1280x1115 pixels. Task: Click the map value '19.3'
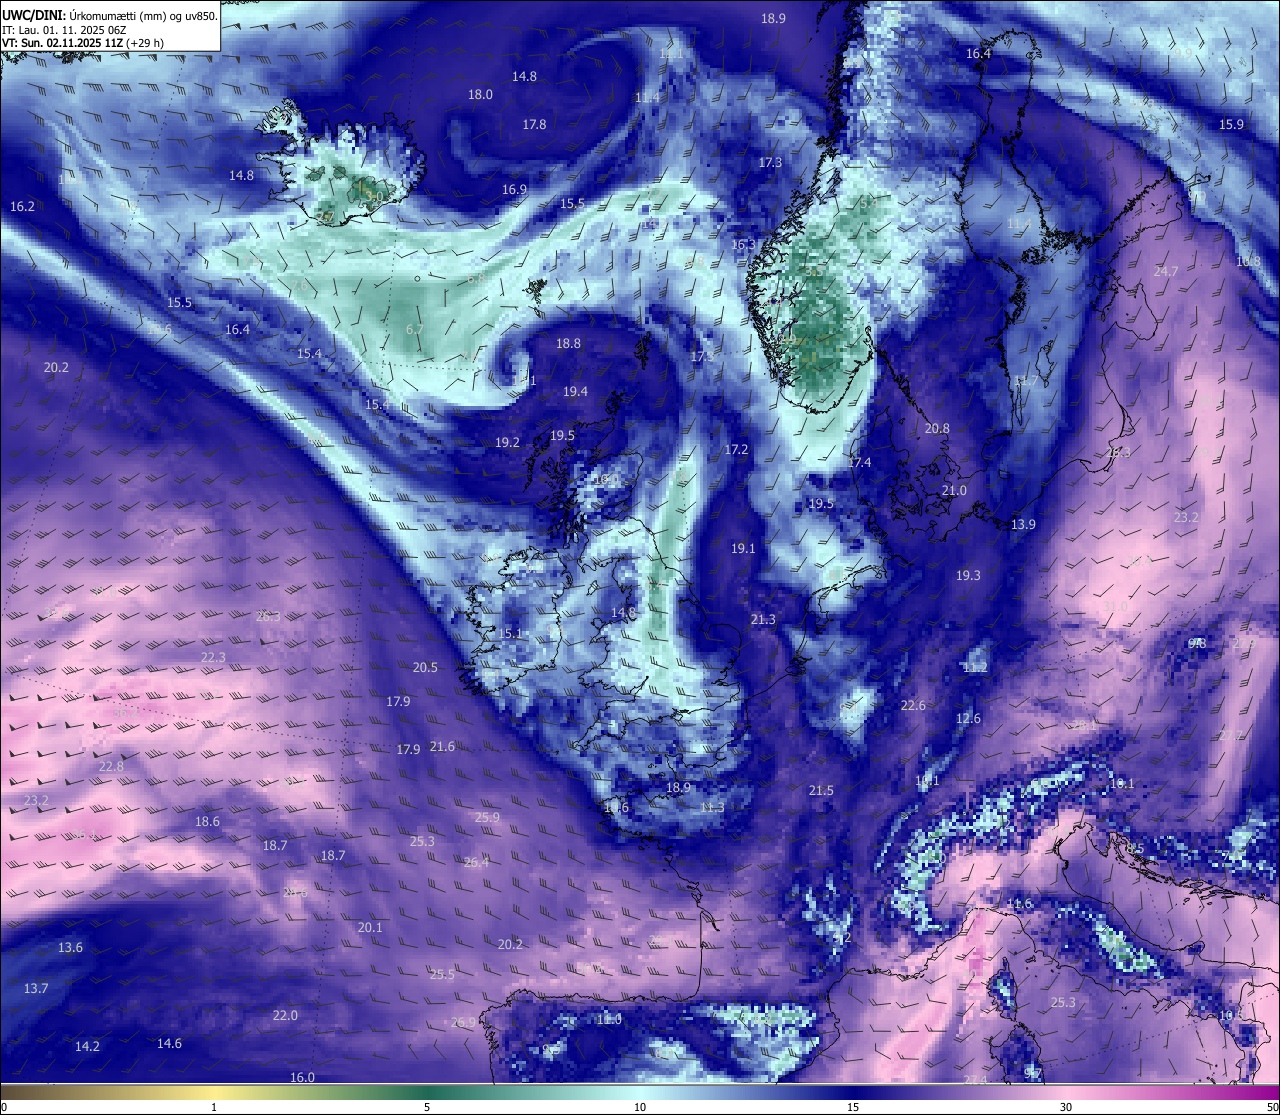968,575
